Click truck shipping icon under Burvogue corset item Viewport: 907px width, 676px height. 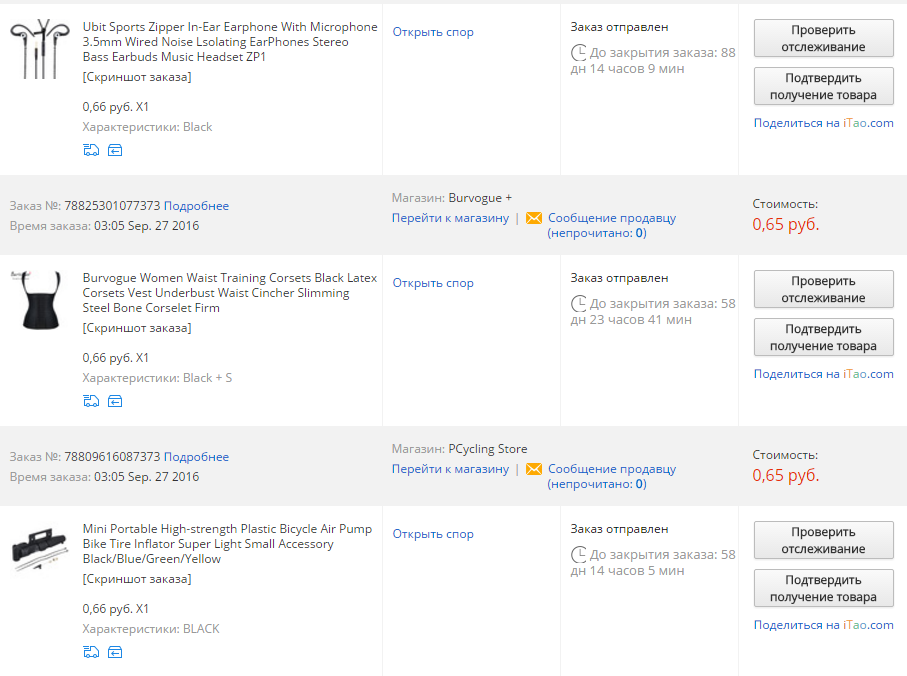pyautogui.click(x=91, y=401)
